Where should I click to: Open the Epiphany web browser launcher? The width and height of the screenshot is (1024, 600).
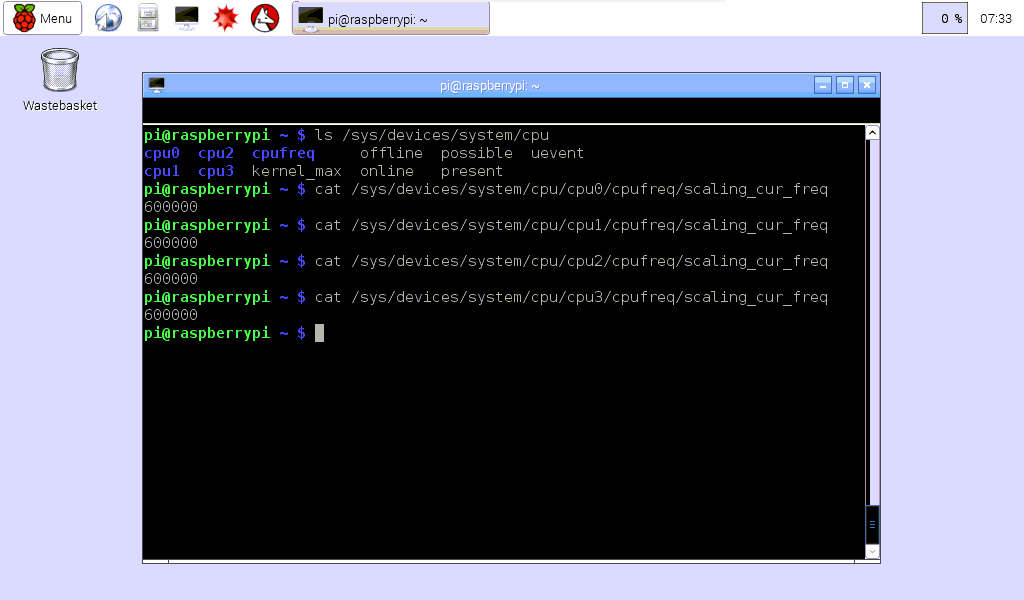pos(108,18)
